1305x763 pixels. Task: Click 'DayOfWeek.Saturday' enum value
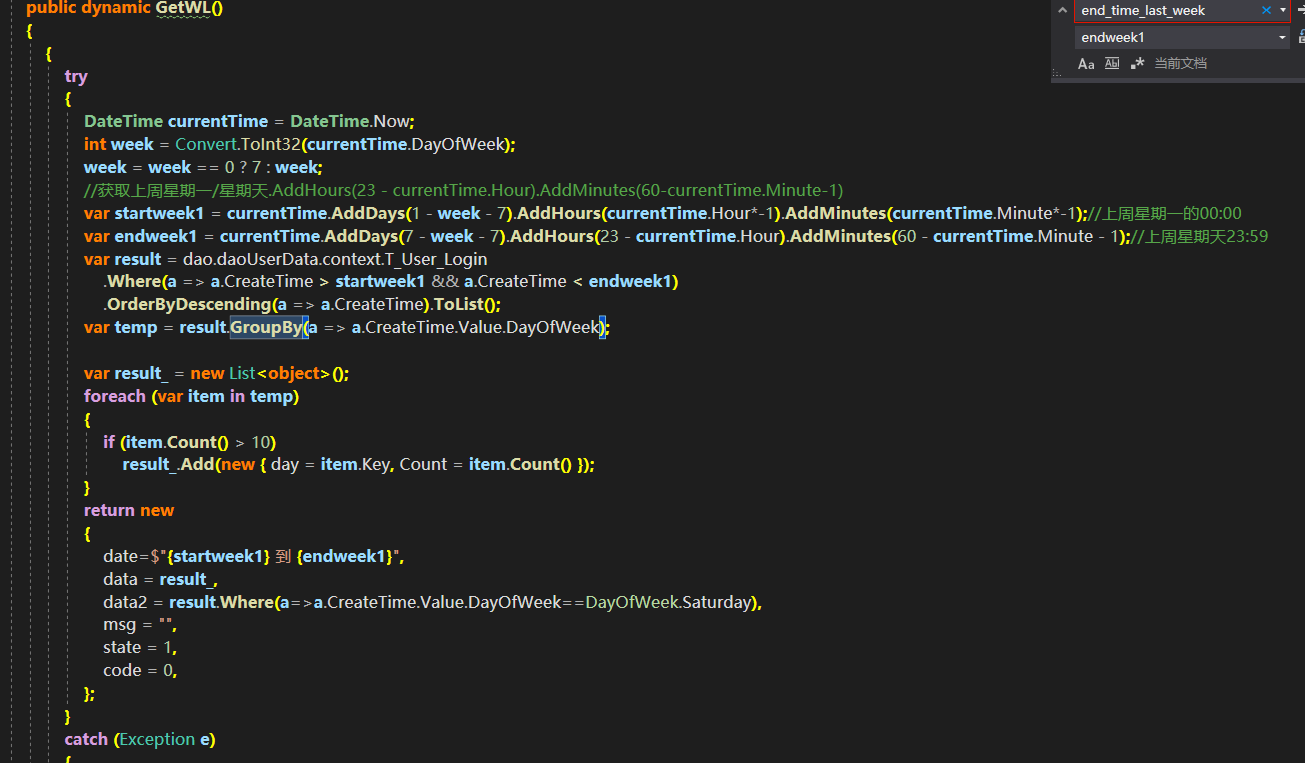coord(668,602)
